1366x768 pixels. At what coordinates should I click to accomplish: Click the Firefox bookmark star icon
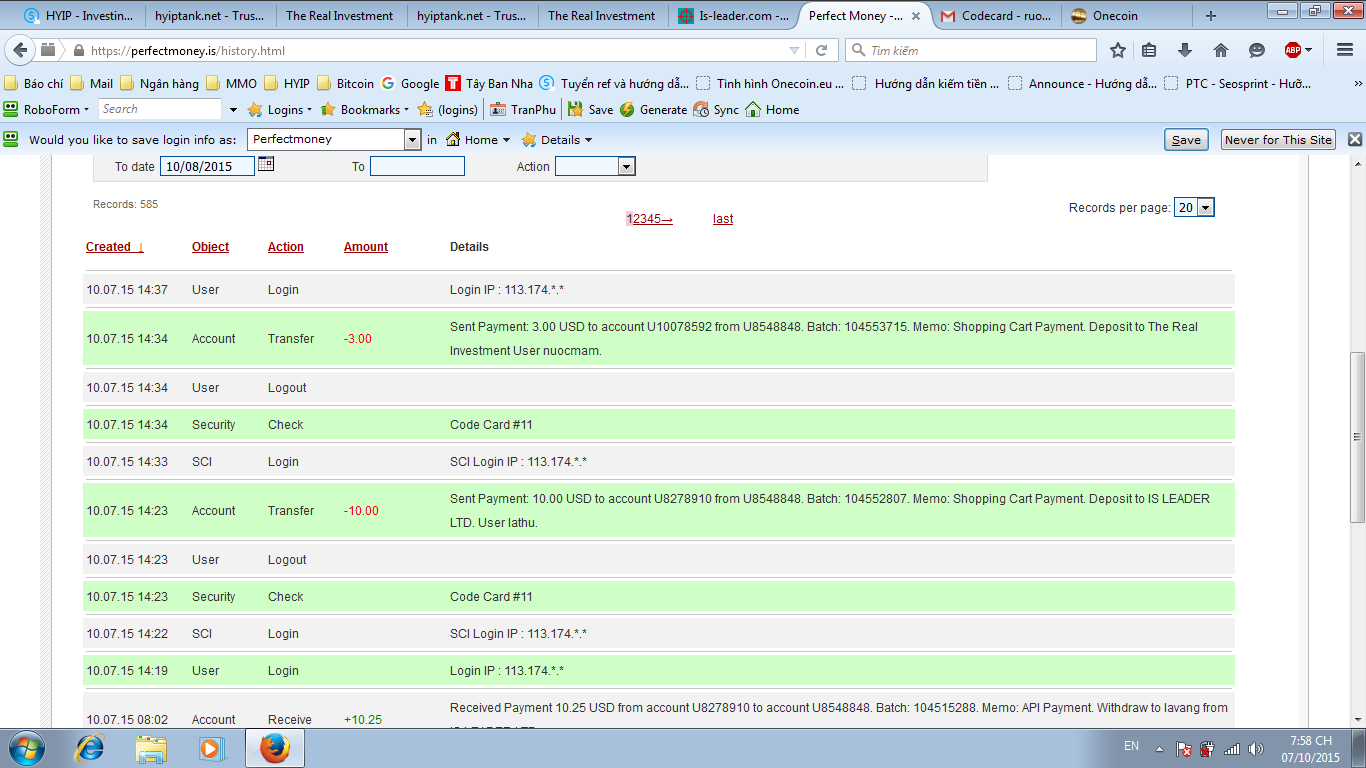1118,50
